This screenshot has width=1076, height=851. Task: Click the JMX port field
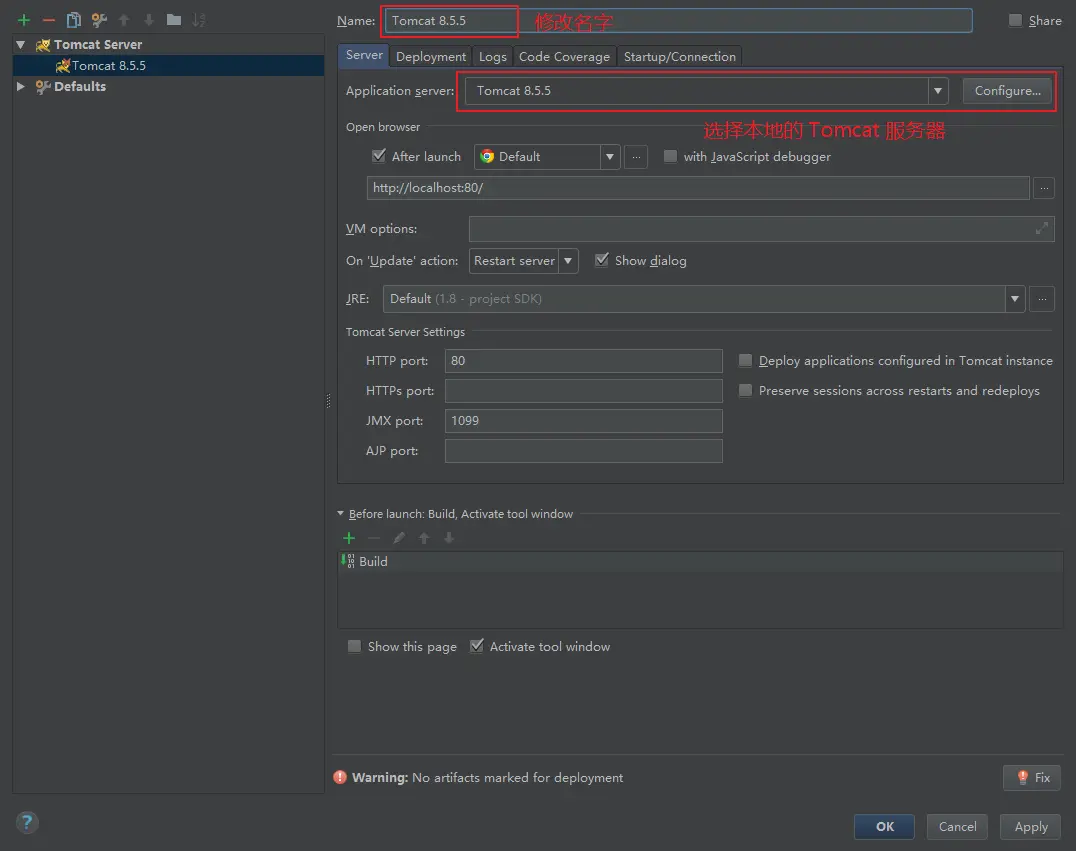[x=583, y=421]
